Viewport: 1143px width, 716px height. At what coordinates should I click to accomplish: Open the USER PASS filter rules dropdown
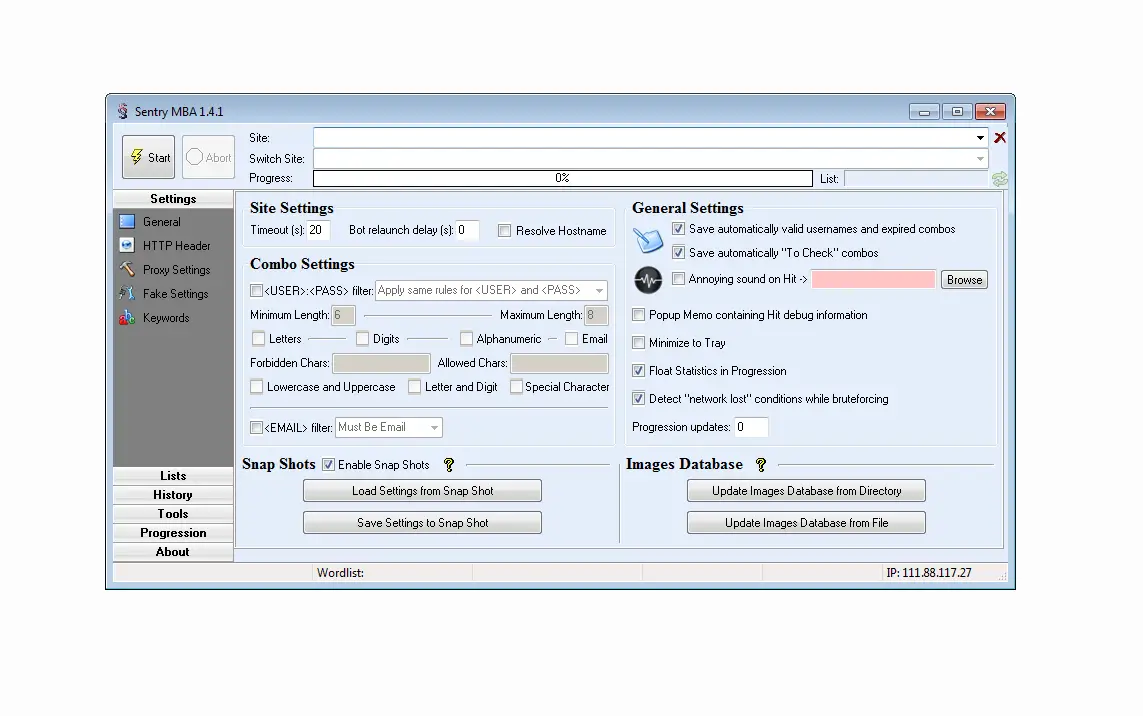pyautogui.click(x=598, y=290)
